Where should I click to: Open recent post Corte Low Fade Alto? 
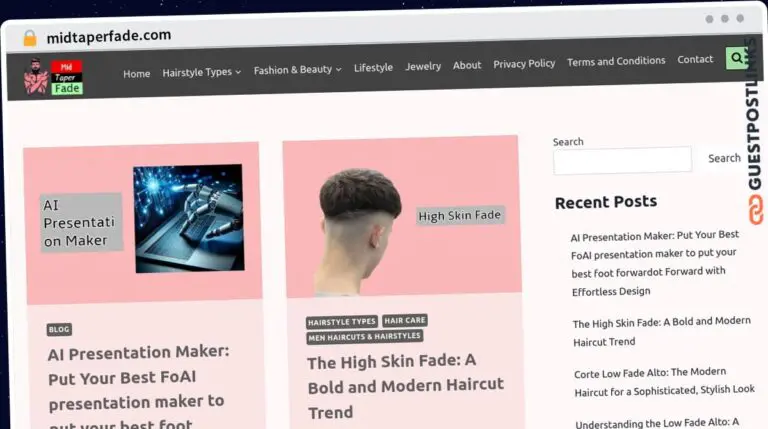pyautogui.click(x=665, y=381)
